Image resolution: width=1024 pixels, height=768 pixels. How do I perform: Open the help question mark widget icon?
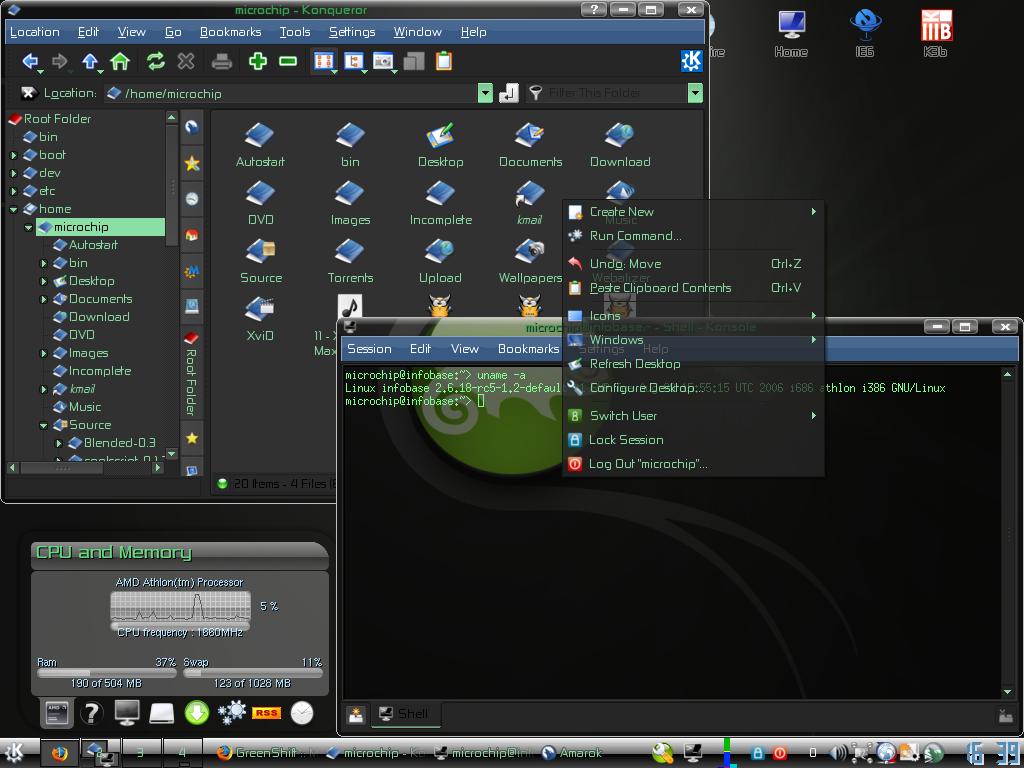(91, 712)
